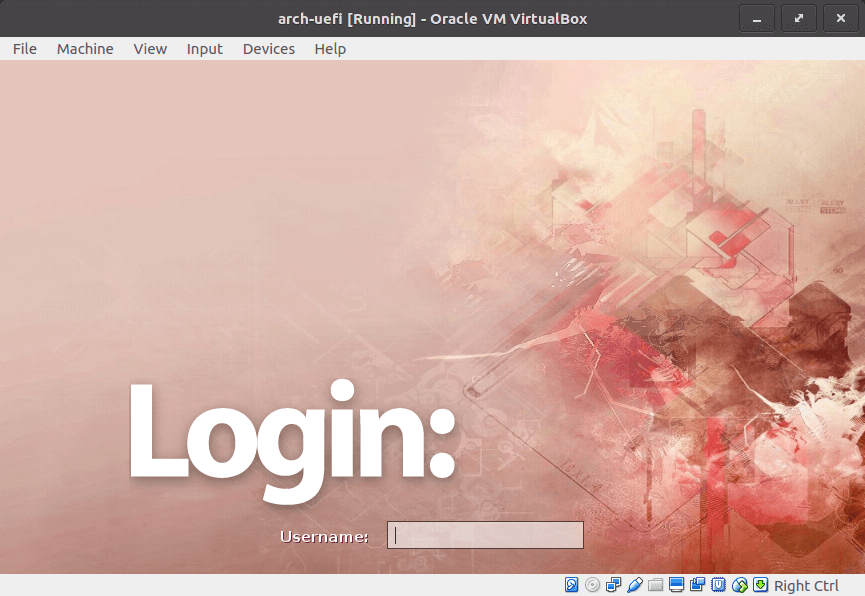Minimize the VirtualBox window
The image size is (865, 596).
[x=757, y=18]
